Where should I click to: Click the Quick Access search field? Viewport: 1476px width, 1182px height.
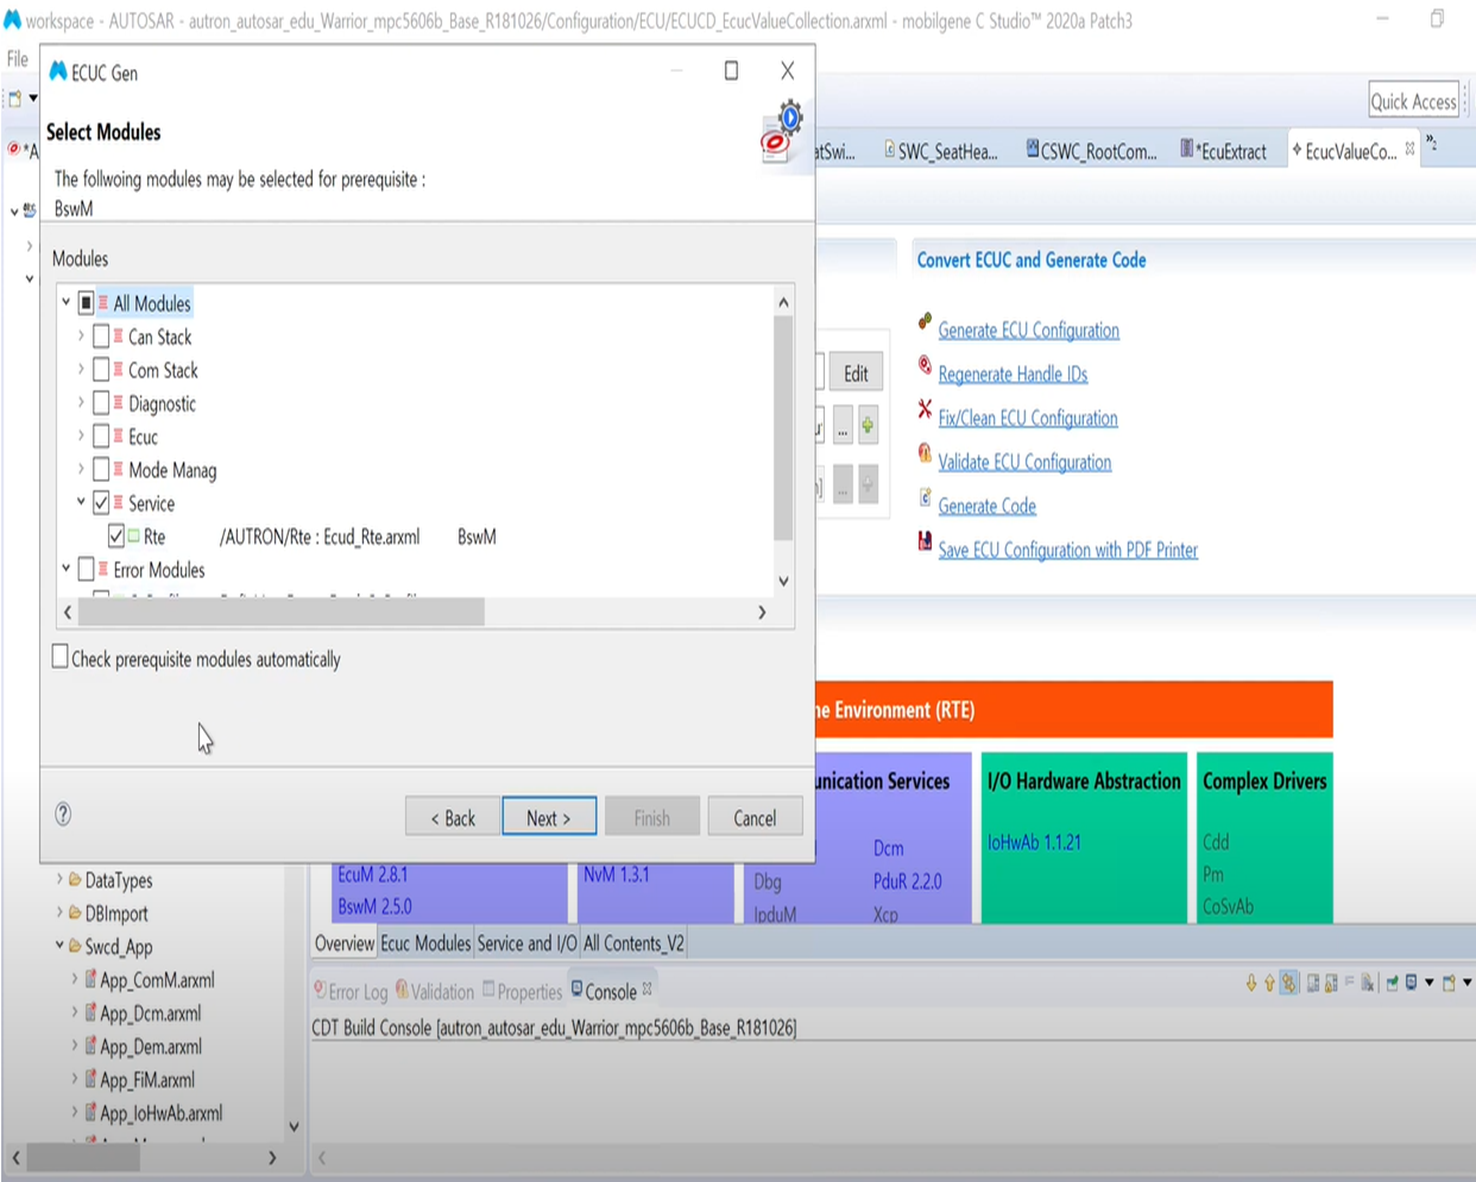point(1413,101)
